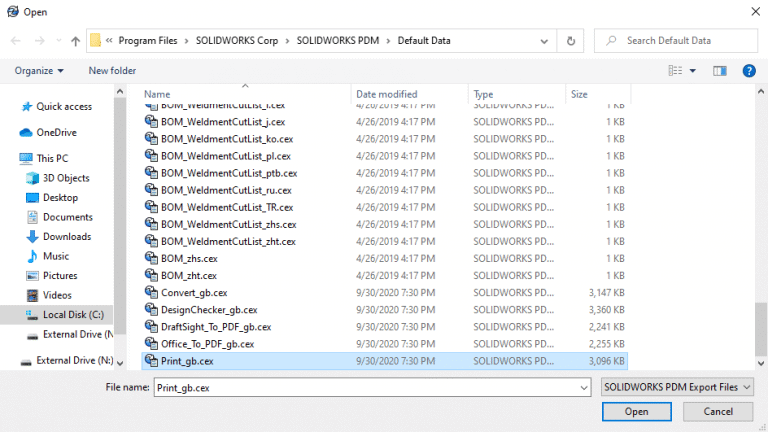Viewport: 768px width, 432px height.
Task: Select BOM_WeldmentCutList_ru.cex file icon
Action: coord(151,190)
